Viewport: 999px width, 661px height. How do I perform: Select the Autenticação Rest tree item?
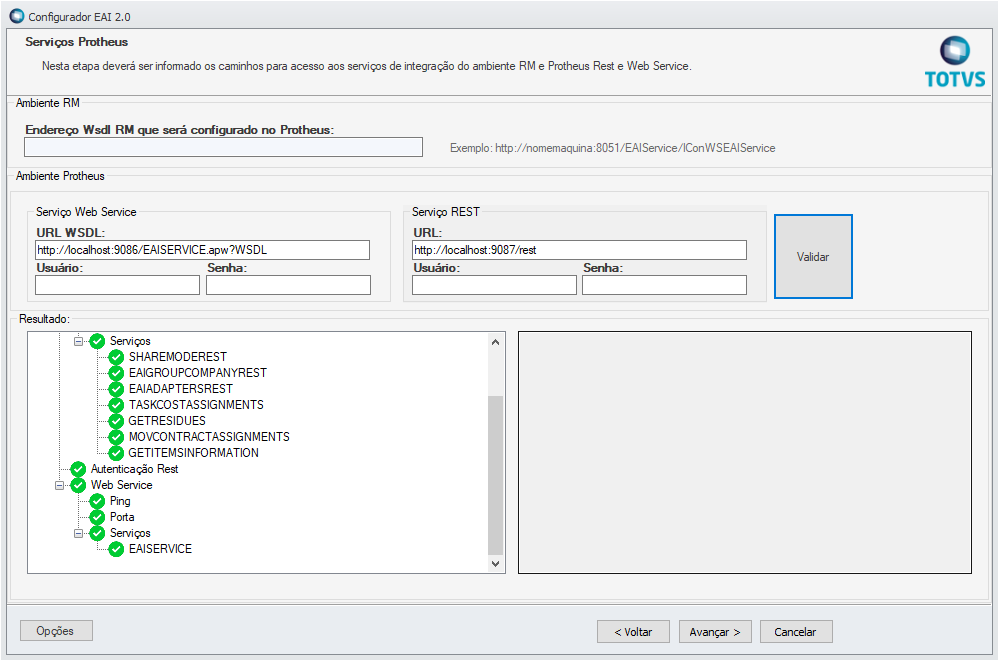134,469
